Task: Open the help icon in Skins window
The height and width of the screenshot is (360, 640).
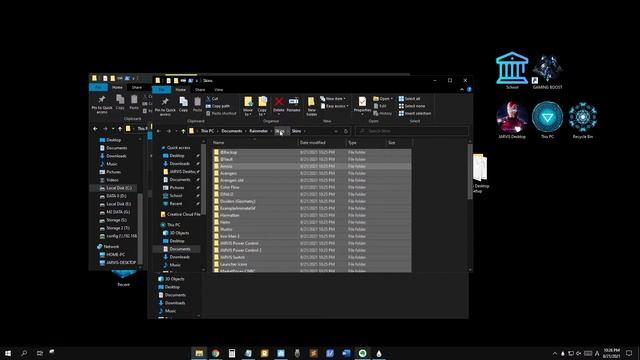Action: [469, 89]
